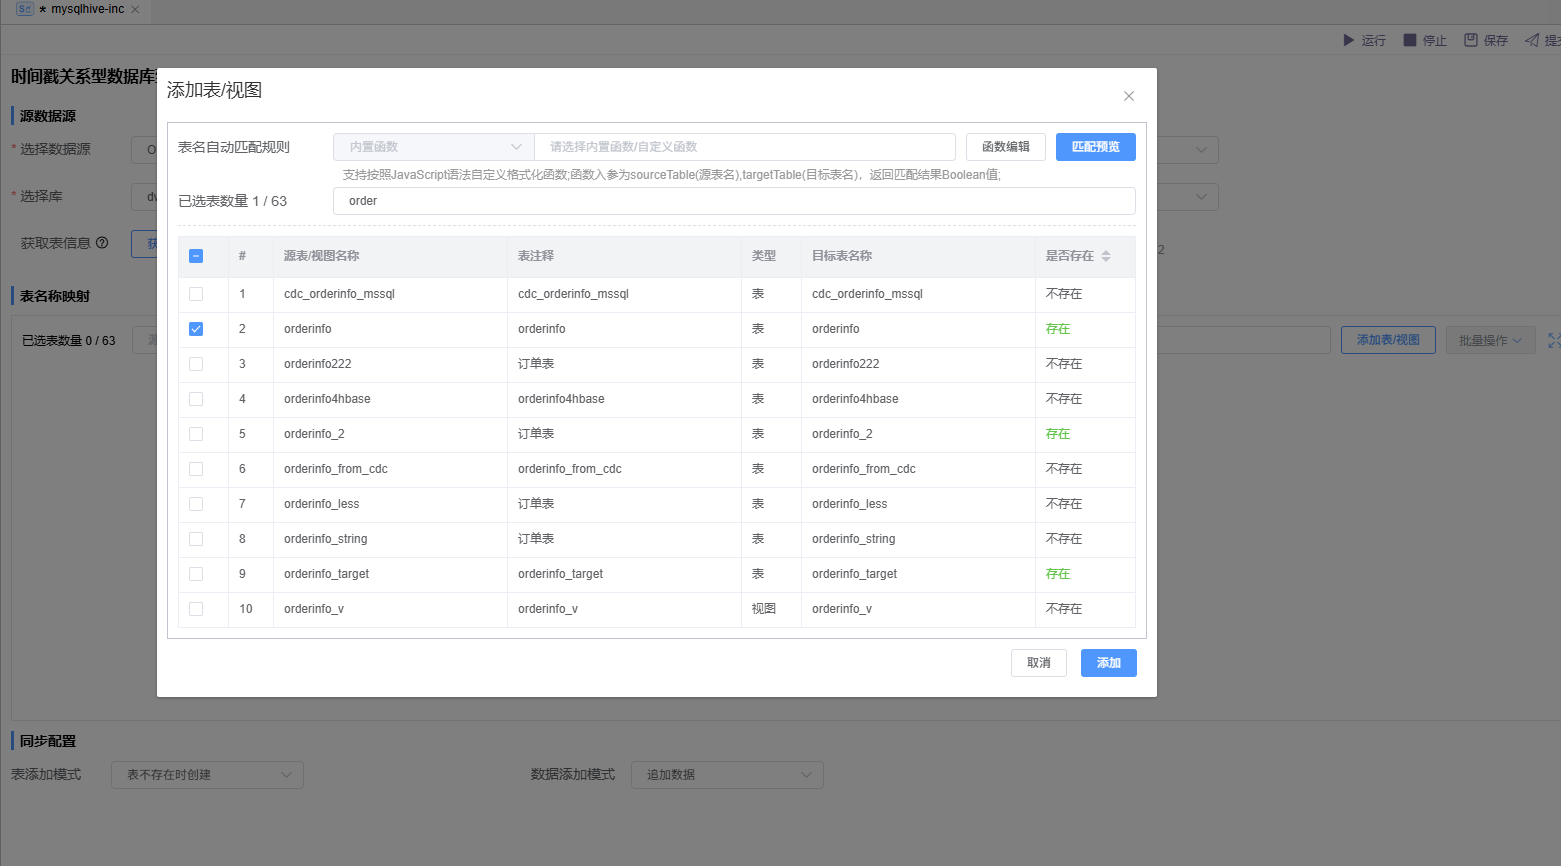
Task: Click the 匹配预览 button
Action: click(x=1095, y=147)
